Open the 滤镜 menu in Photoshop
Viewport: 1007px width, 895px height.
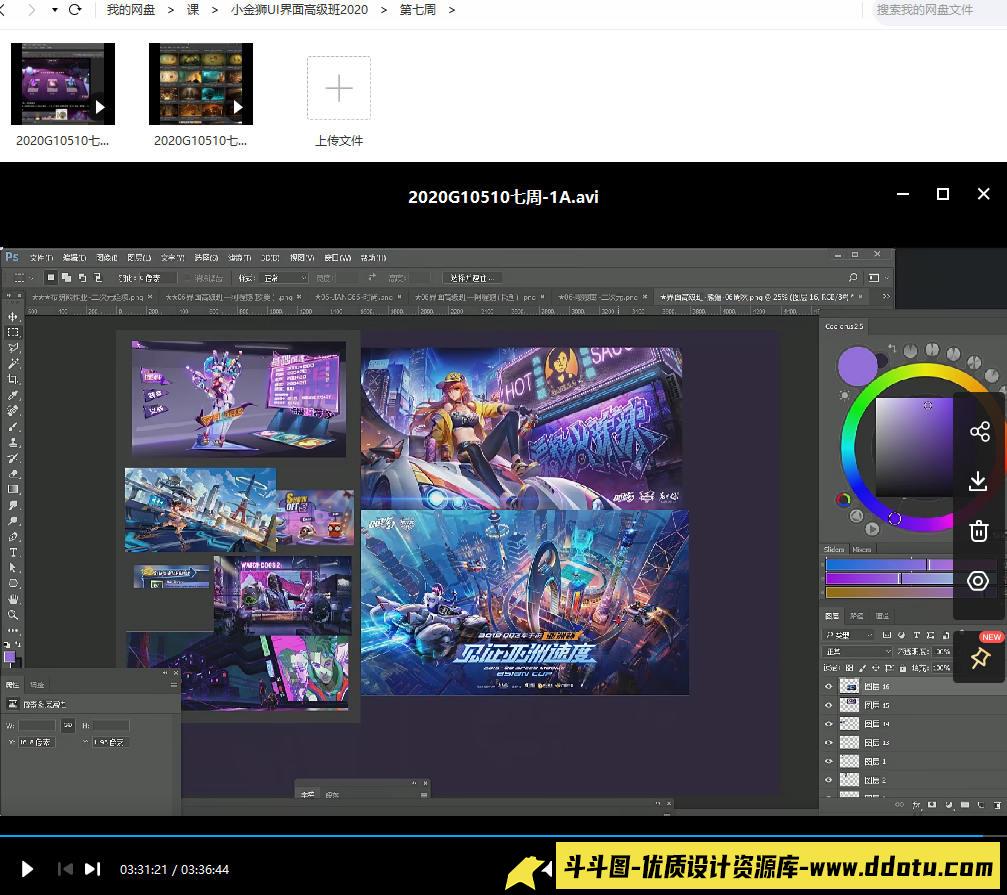pyautogui.click(x=239, y=257)
